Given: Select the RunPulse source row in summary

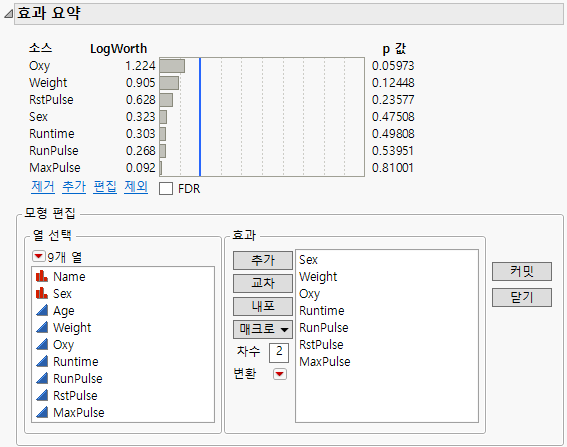Looking at the screenshot, I should coord(54,151).
